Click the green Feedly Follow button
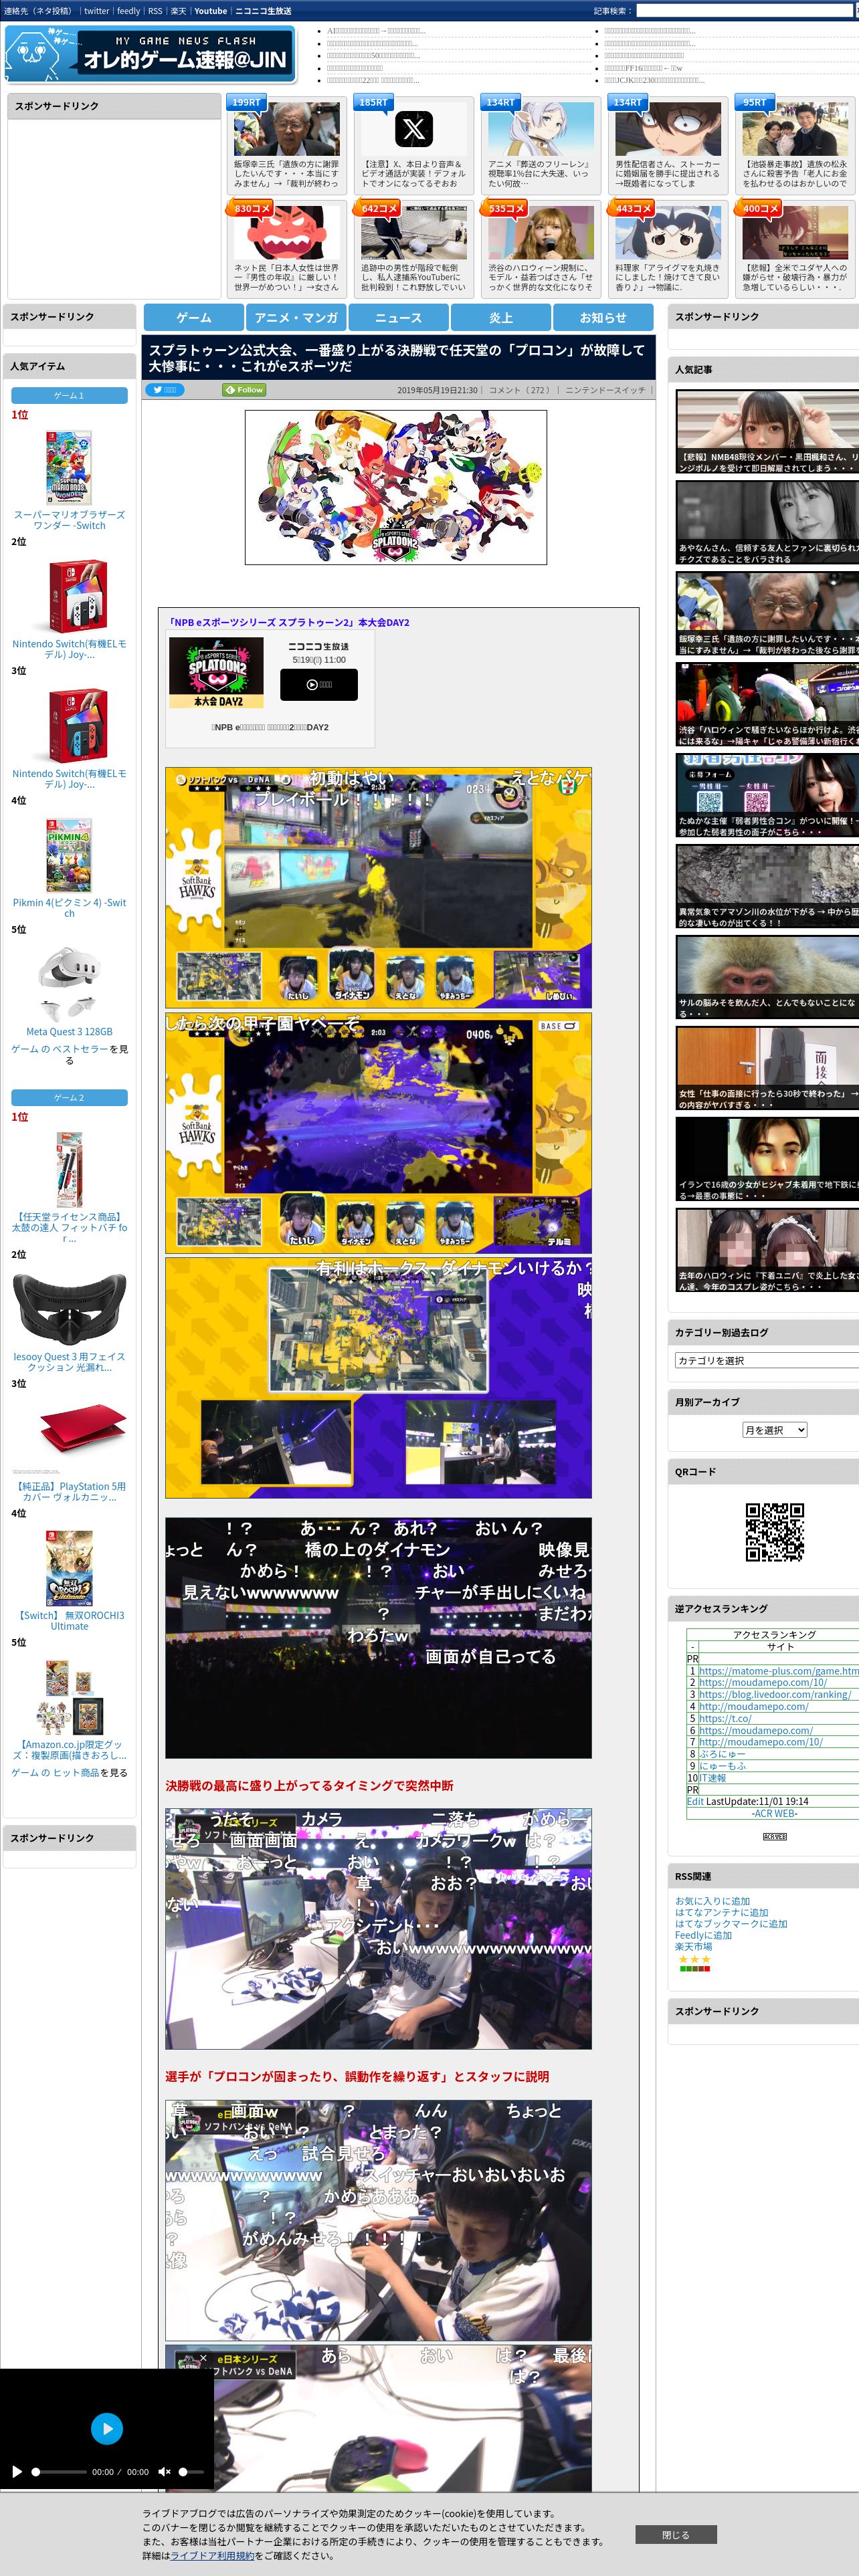The width and height of the screenshot is (859, 2576). pos(244,390)
